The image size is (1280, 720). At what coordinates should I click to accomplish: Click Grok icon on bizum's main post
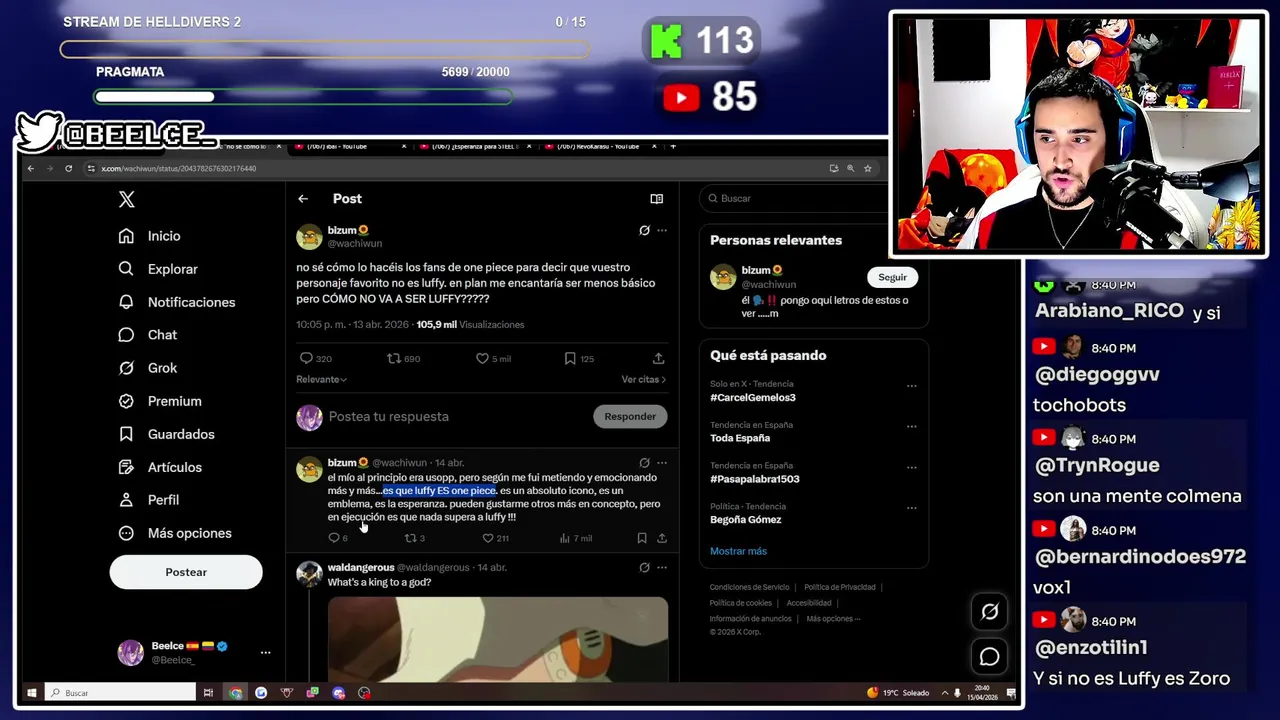644,230
